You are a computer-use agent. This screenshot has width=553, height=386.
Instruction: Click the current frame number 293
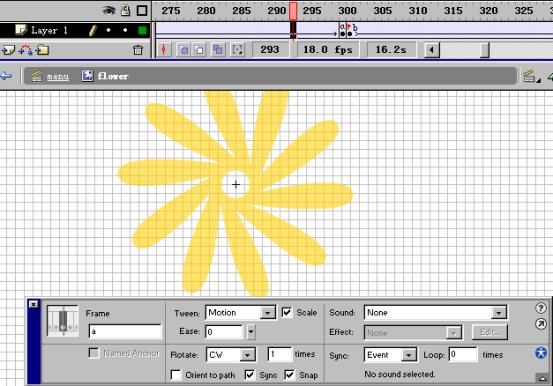coord(270,50)
